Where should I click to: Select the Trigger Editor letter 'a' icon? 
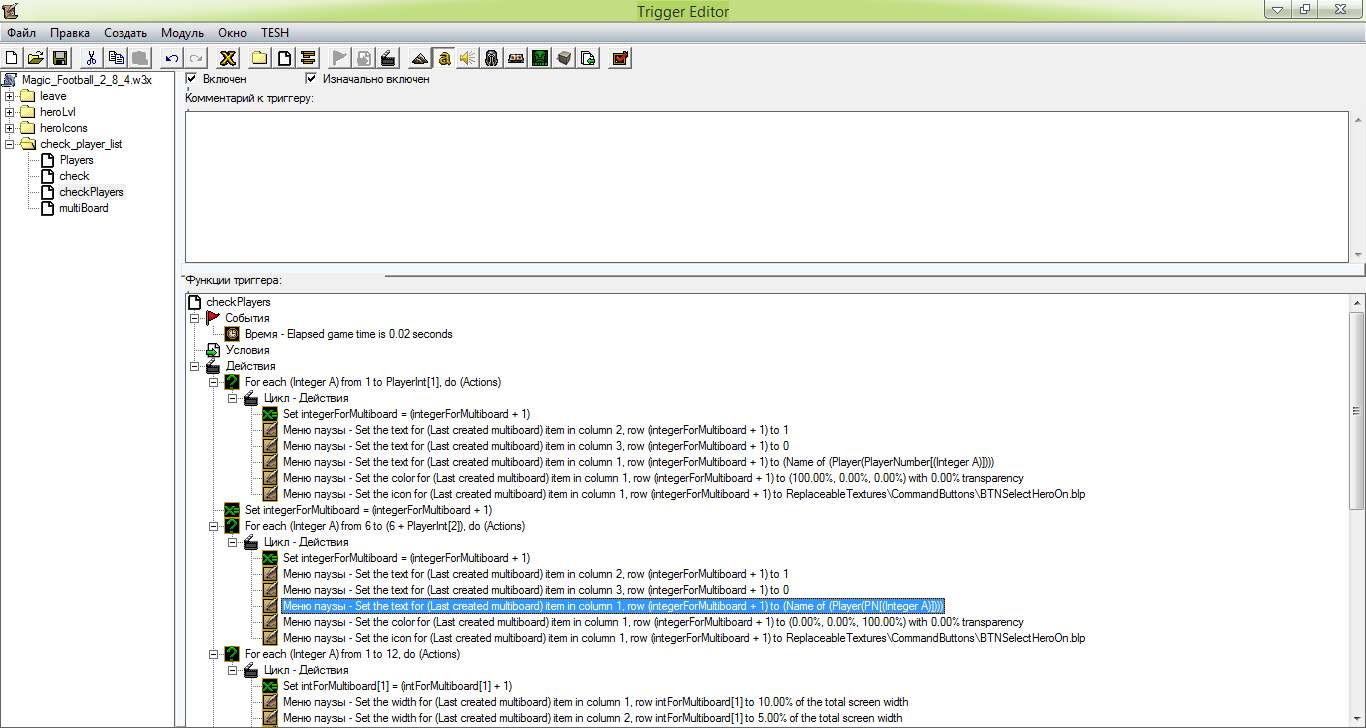pos(444,58)
